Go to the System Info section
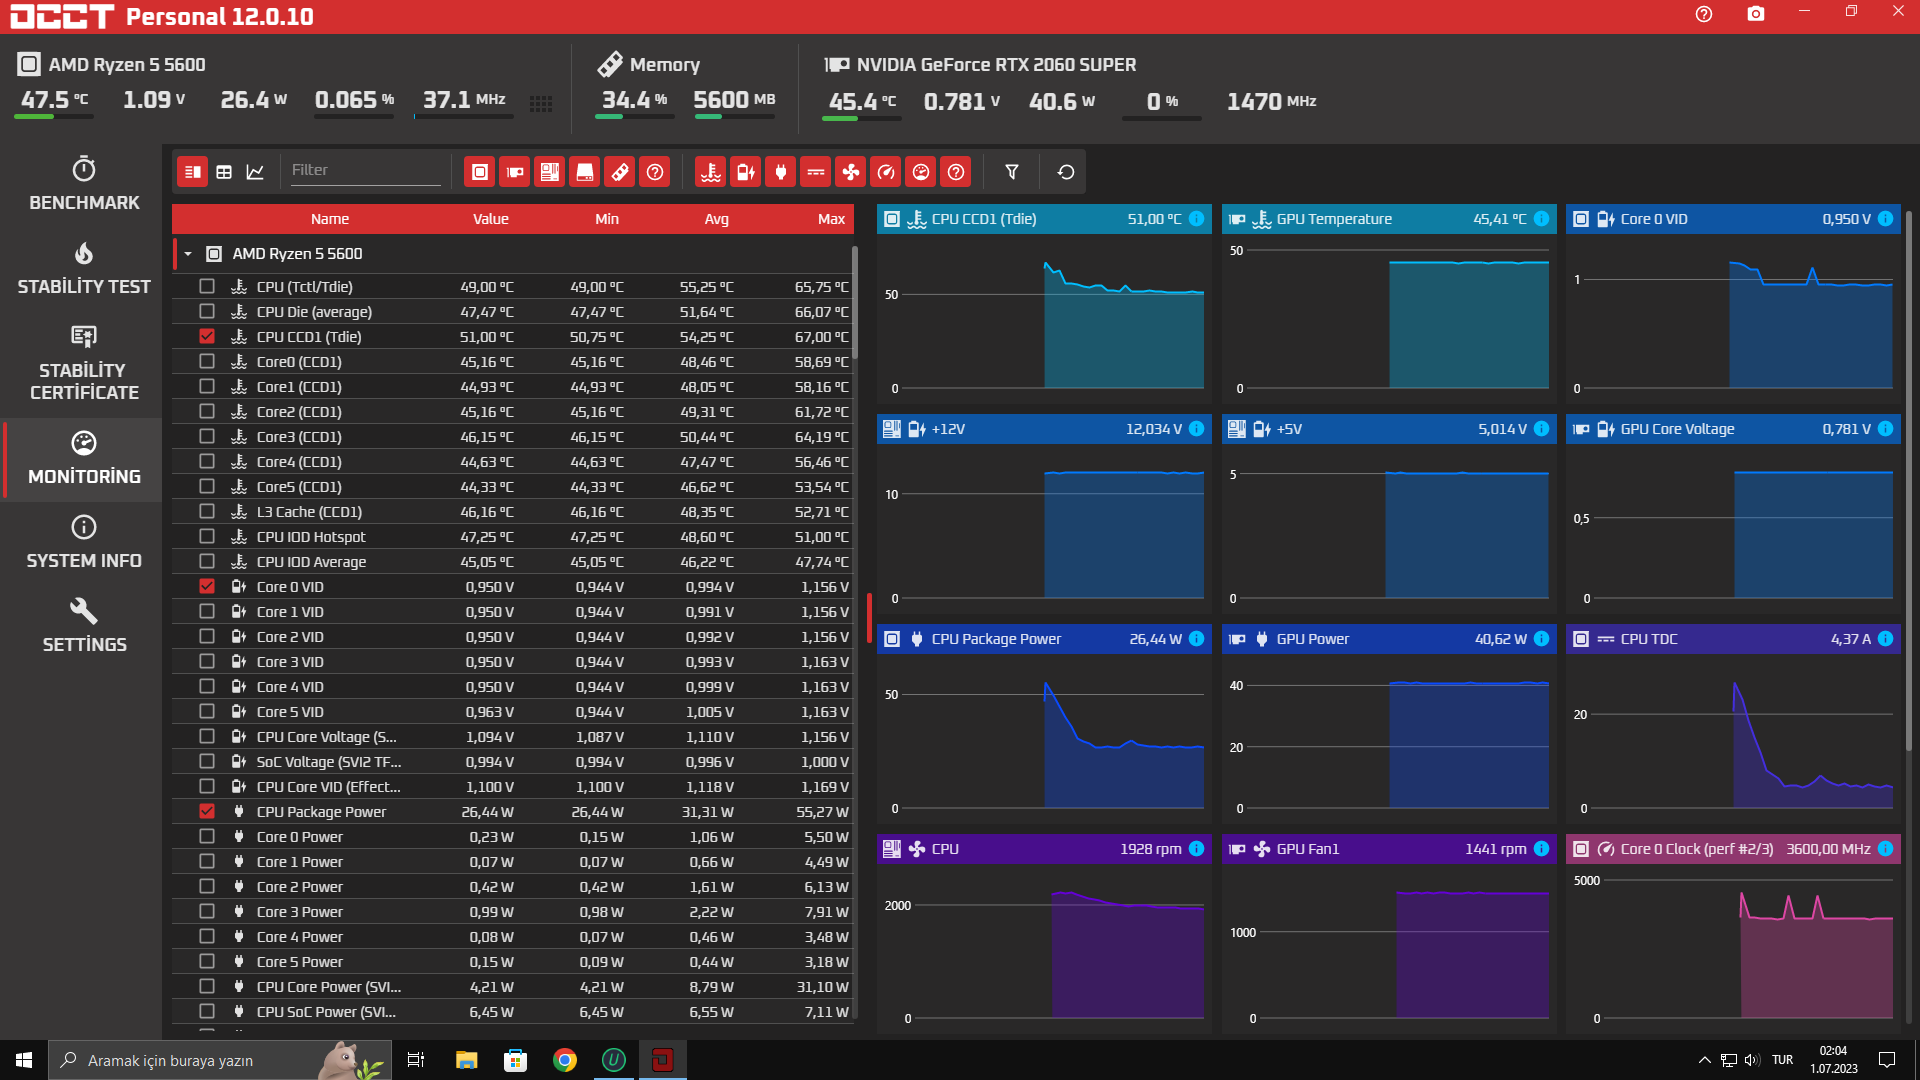 84,543
